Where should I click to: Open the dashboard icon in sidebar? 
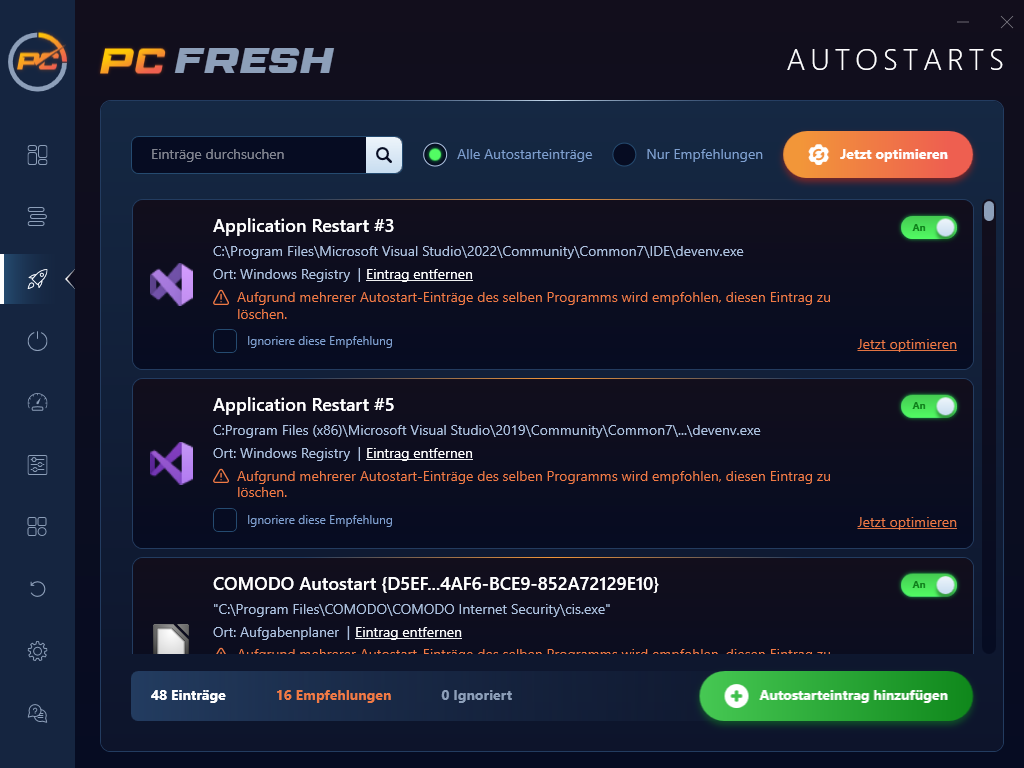[x=38, y=155]
